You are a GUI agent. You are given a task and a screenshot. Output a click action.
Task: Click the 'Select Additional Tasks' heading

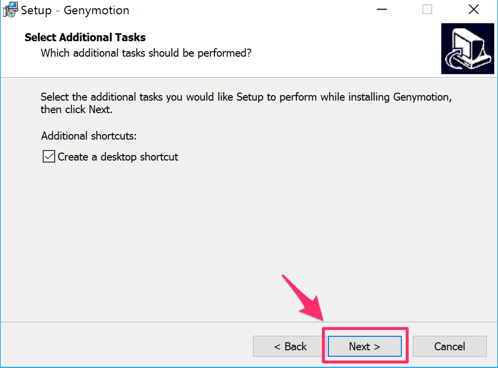tap(85, 37)
